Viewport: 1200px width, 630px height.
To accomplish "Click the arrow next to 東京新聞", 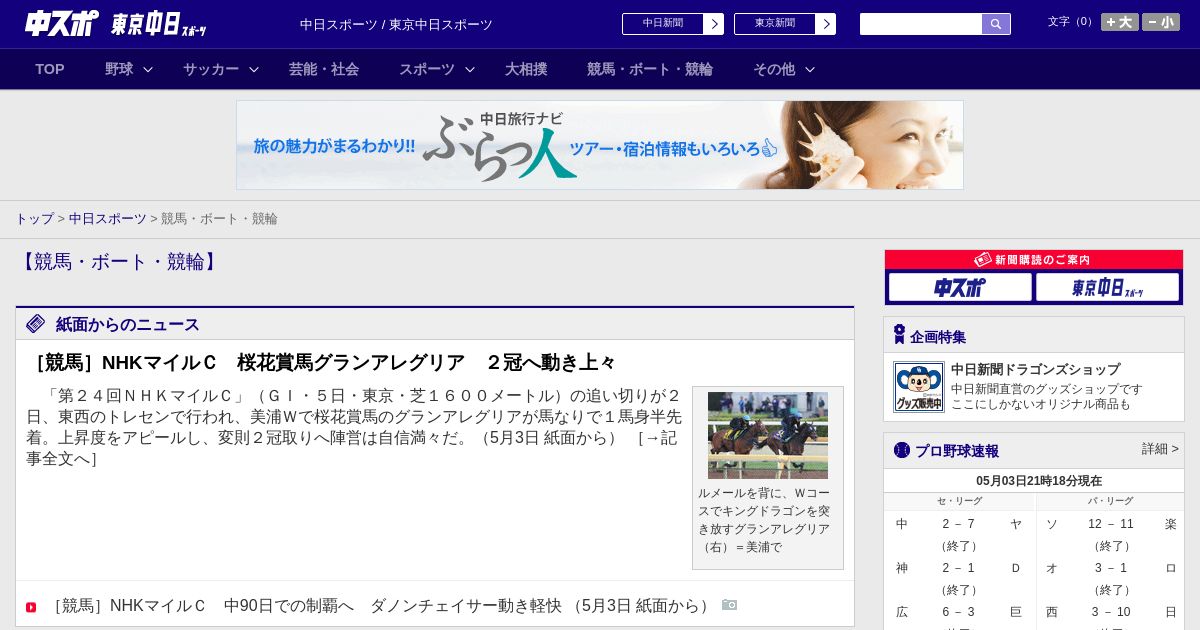I will coord(825,24).
